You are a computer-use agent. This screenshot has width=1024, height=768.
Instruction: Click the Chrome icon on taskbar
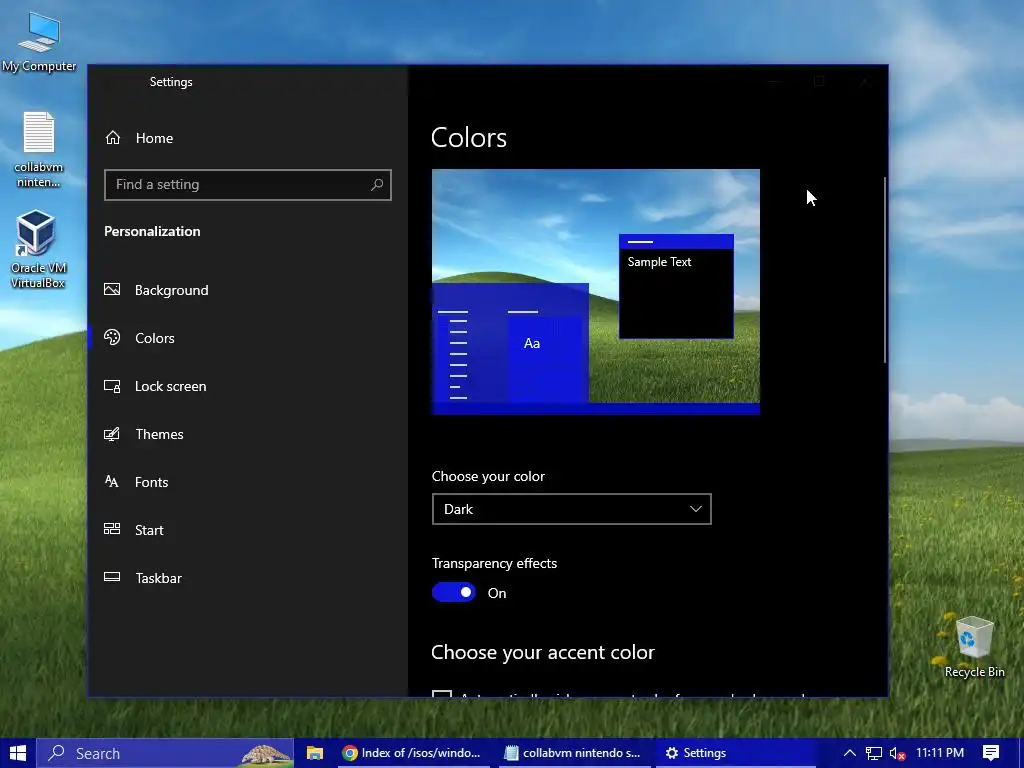(350, 753)
